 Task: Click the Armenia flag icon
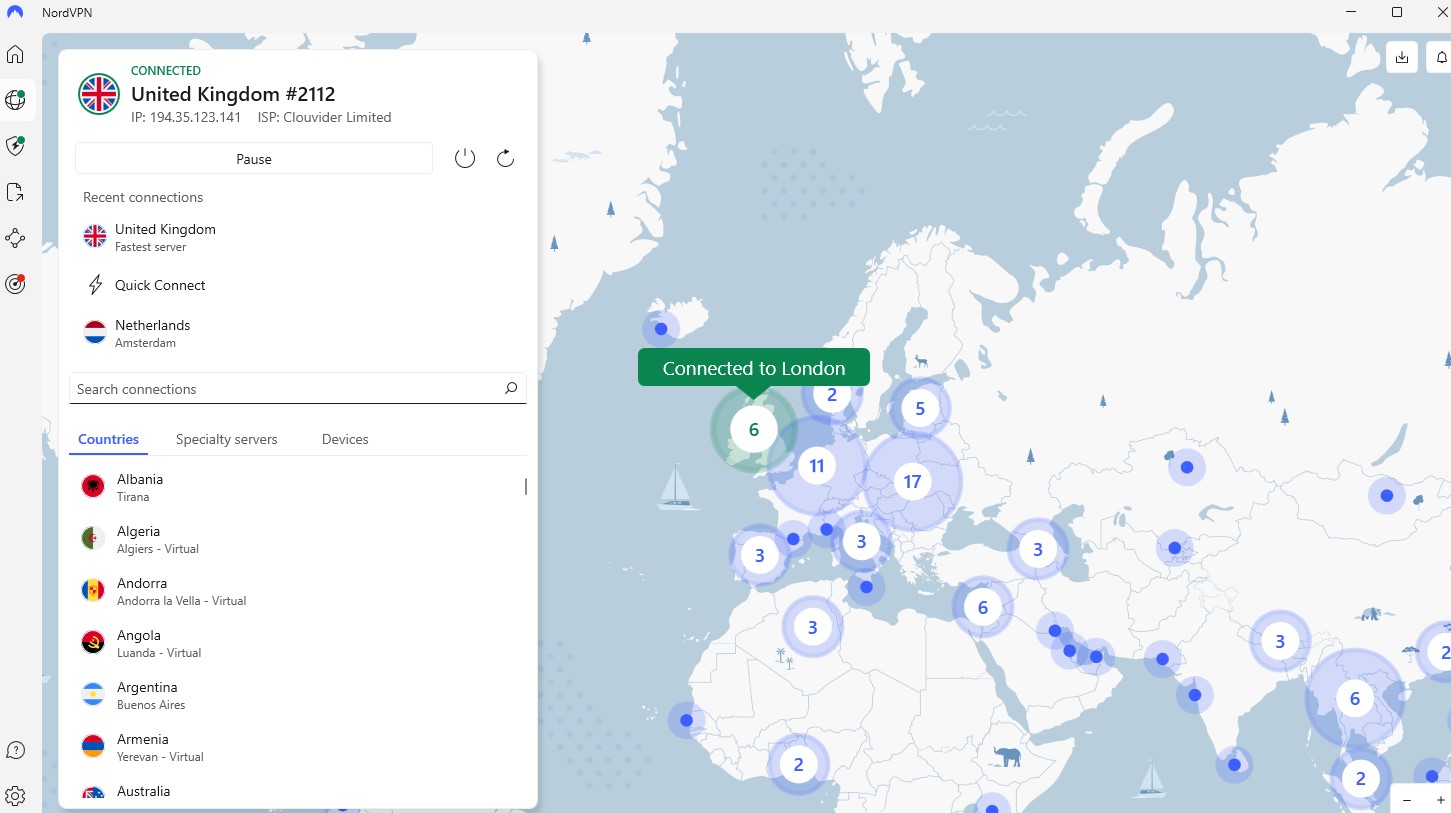pyautogui.click(x=93, y=747)
